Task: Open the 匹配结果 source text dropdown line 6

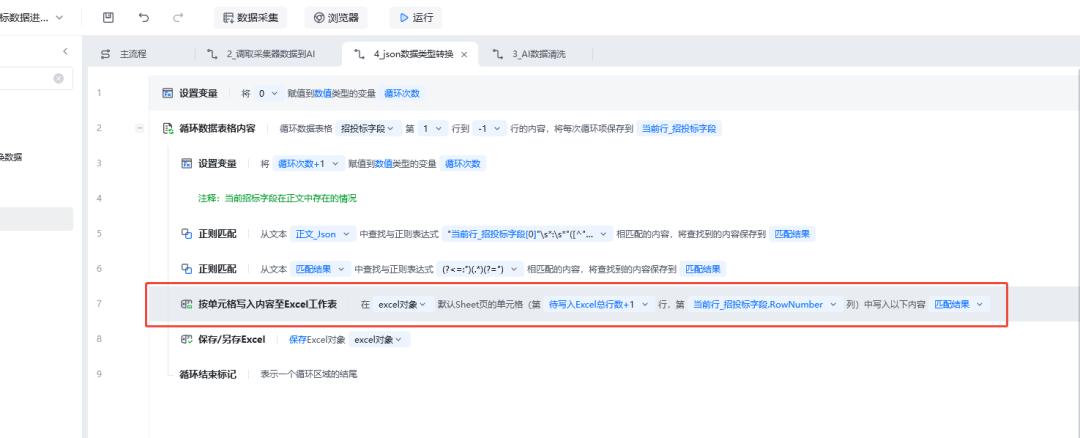Action: pyautogui.click(x=320, y=269)
